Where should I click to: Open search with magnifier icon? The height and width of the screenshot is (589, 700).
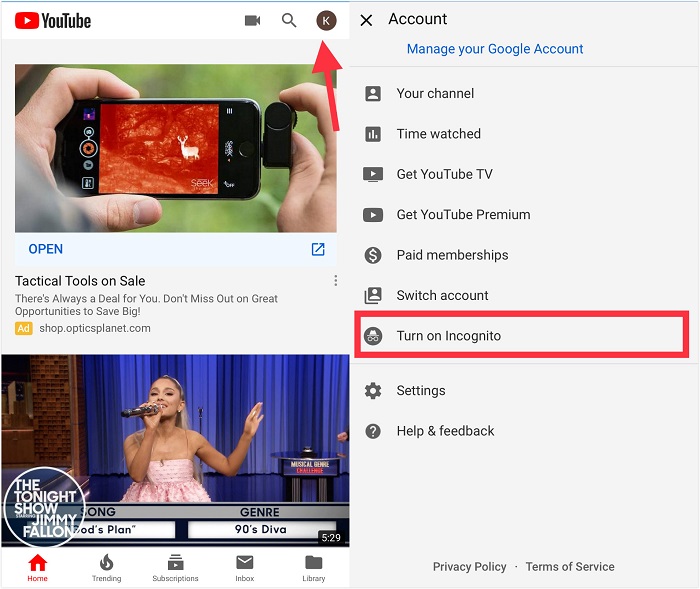point(289,20)
